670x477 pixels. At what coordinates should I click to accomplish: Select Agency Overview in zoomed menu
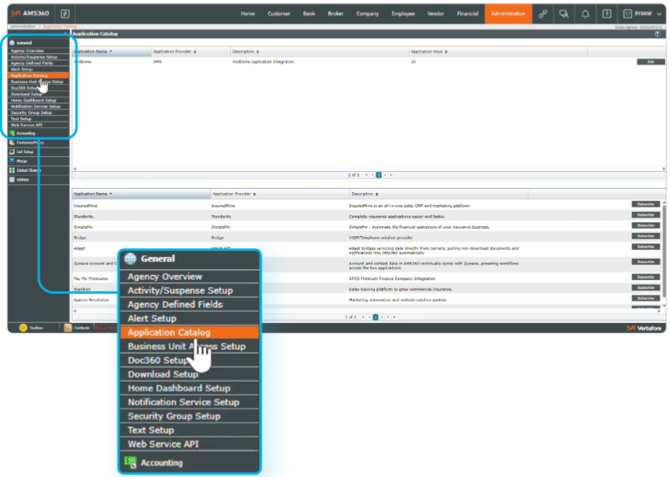tap(165, 277)
